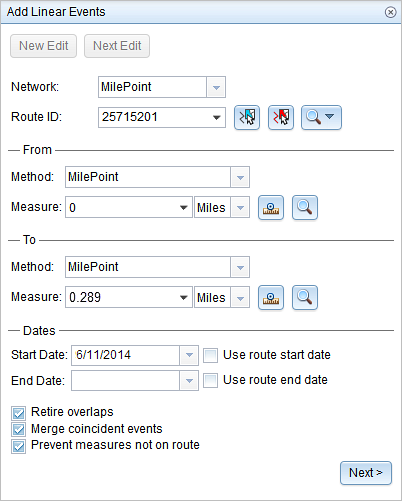Toggle Use route end date checkbox
402x501 pixels.
(211, 380)
